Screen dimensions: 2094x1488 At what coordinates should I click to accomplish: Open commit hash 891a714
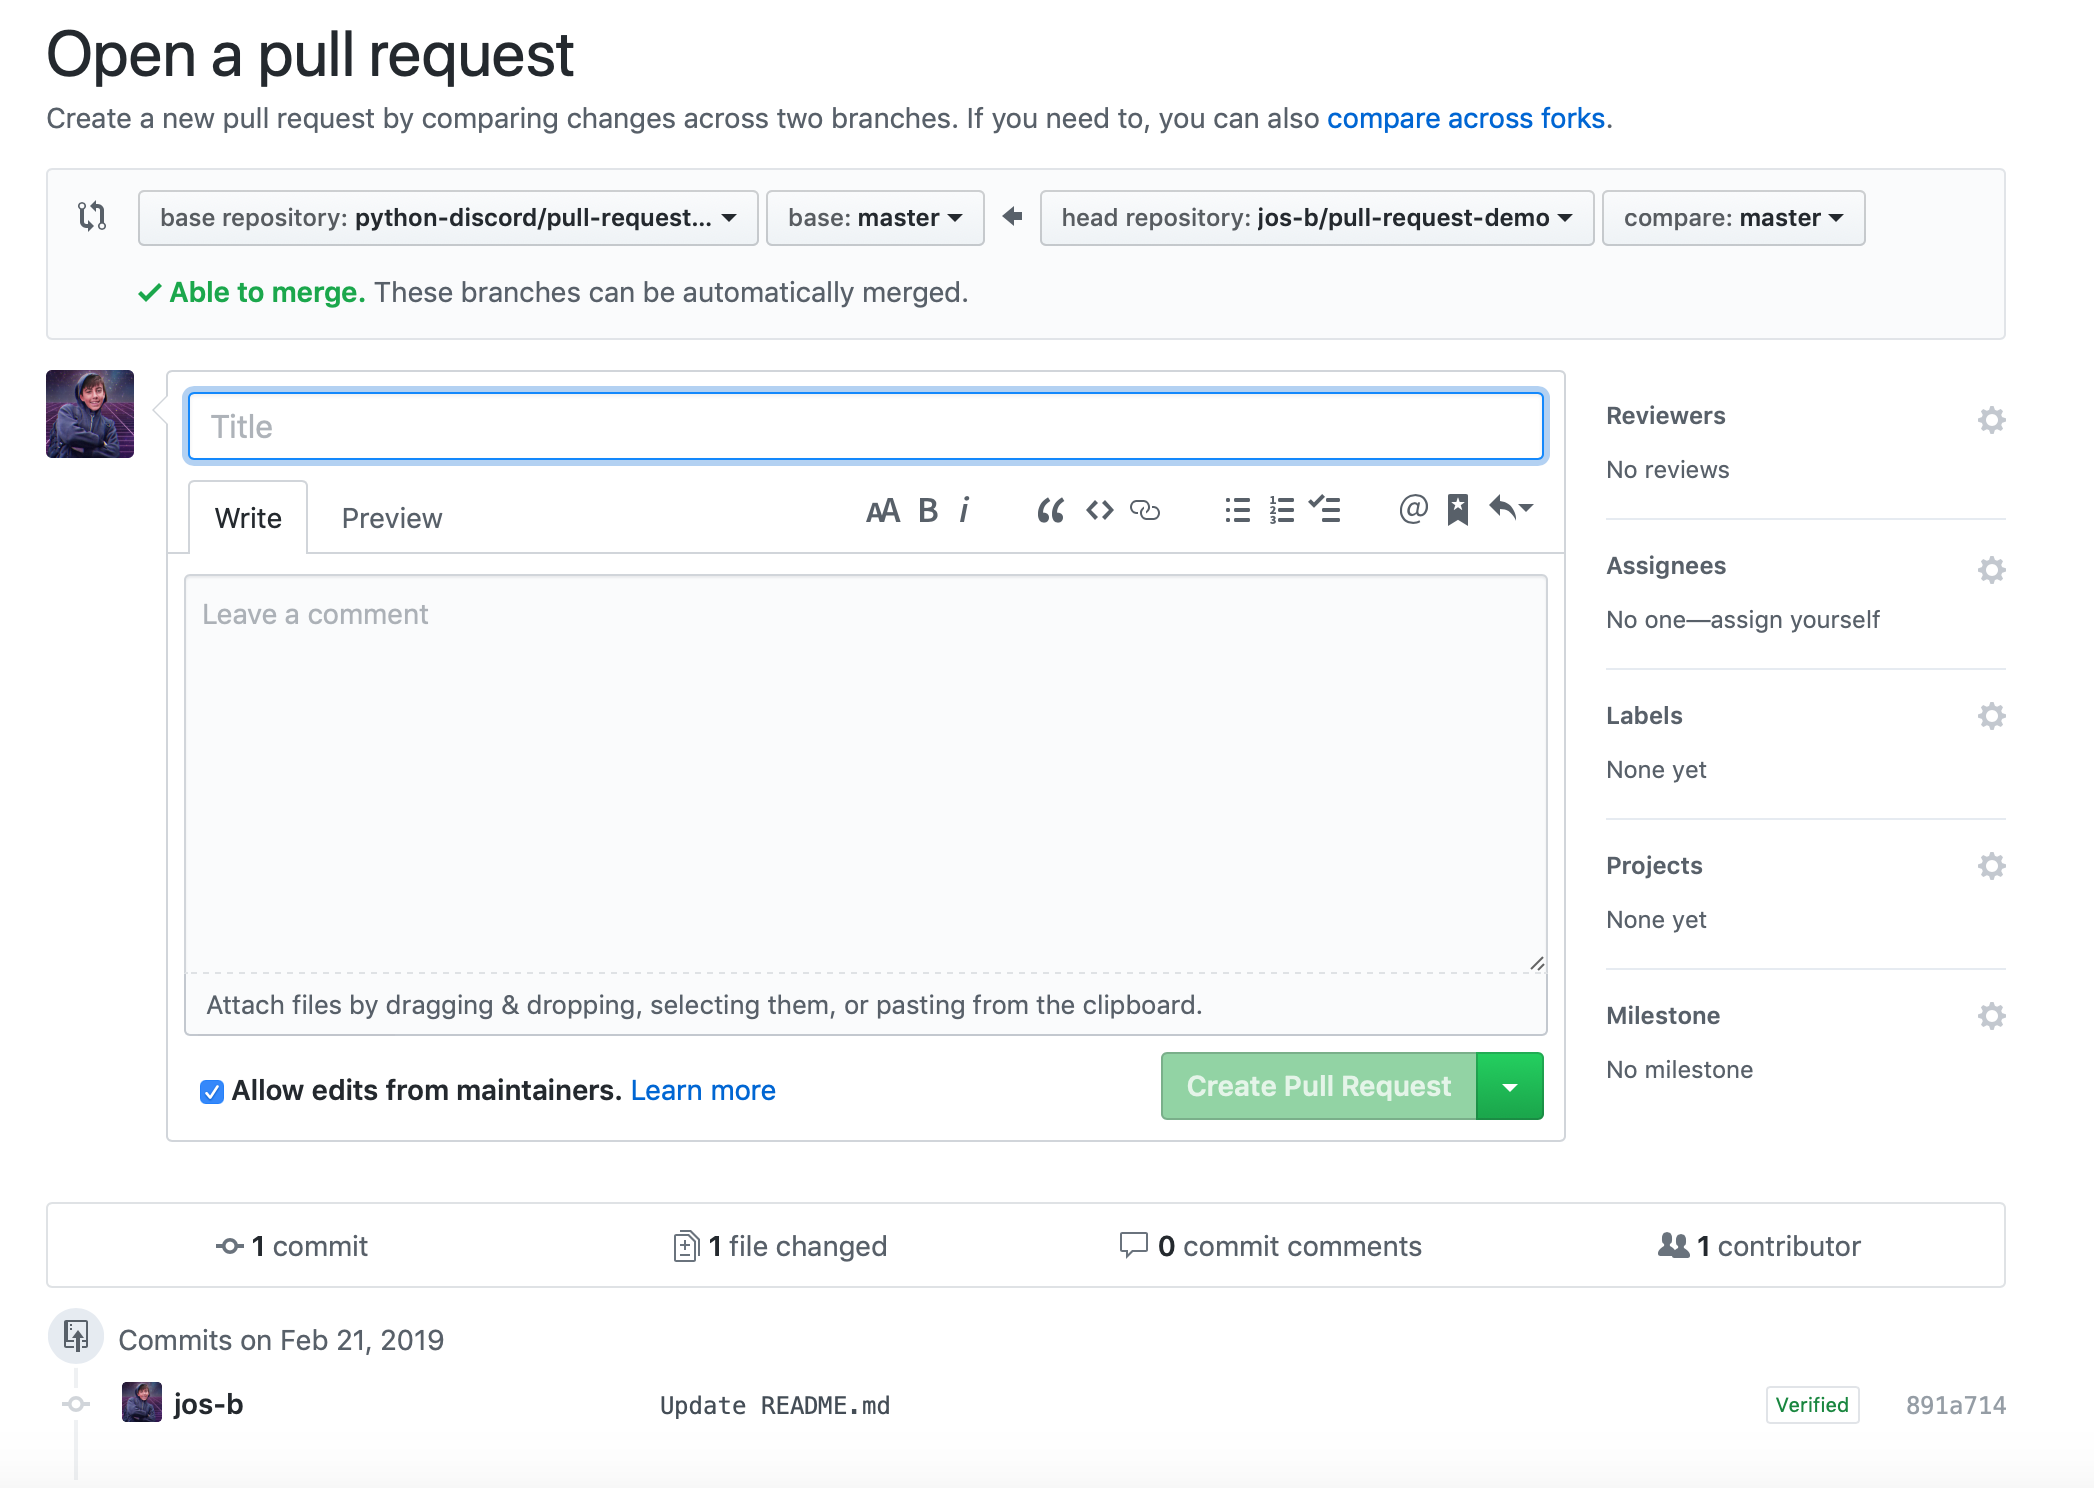tap(1955, 1405)
